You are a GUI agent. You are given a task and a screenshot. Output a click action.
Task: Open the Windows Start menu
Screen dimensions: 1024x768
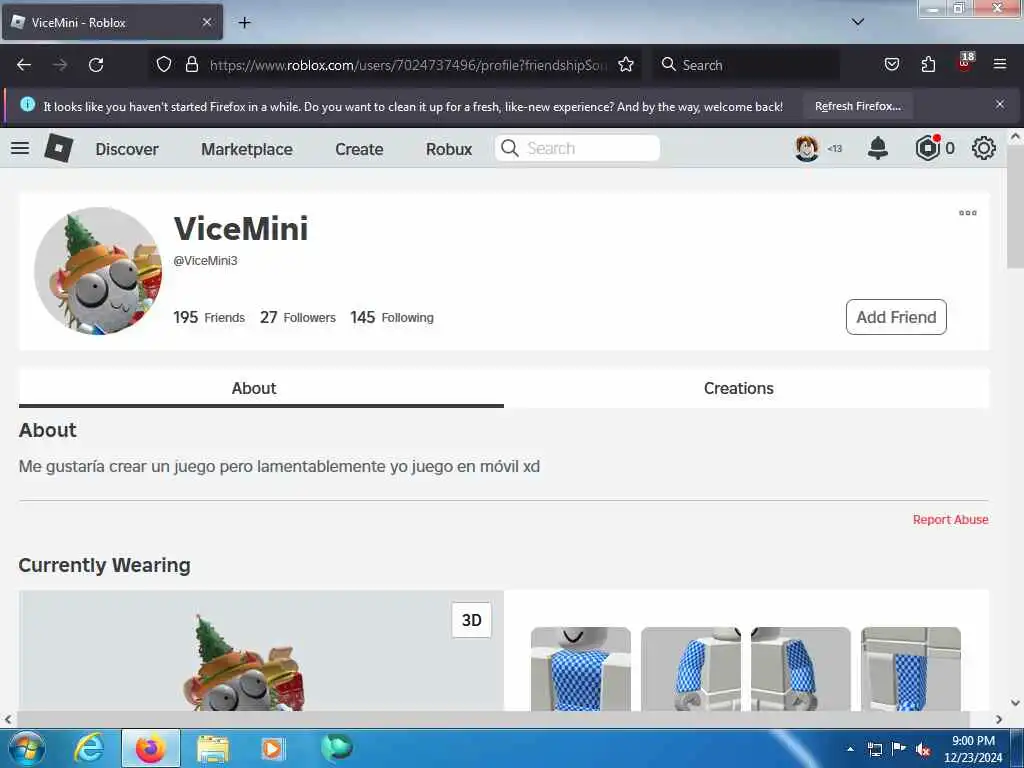point(25,748)
